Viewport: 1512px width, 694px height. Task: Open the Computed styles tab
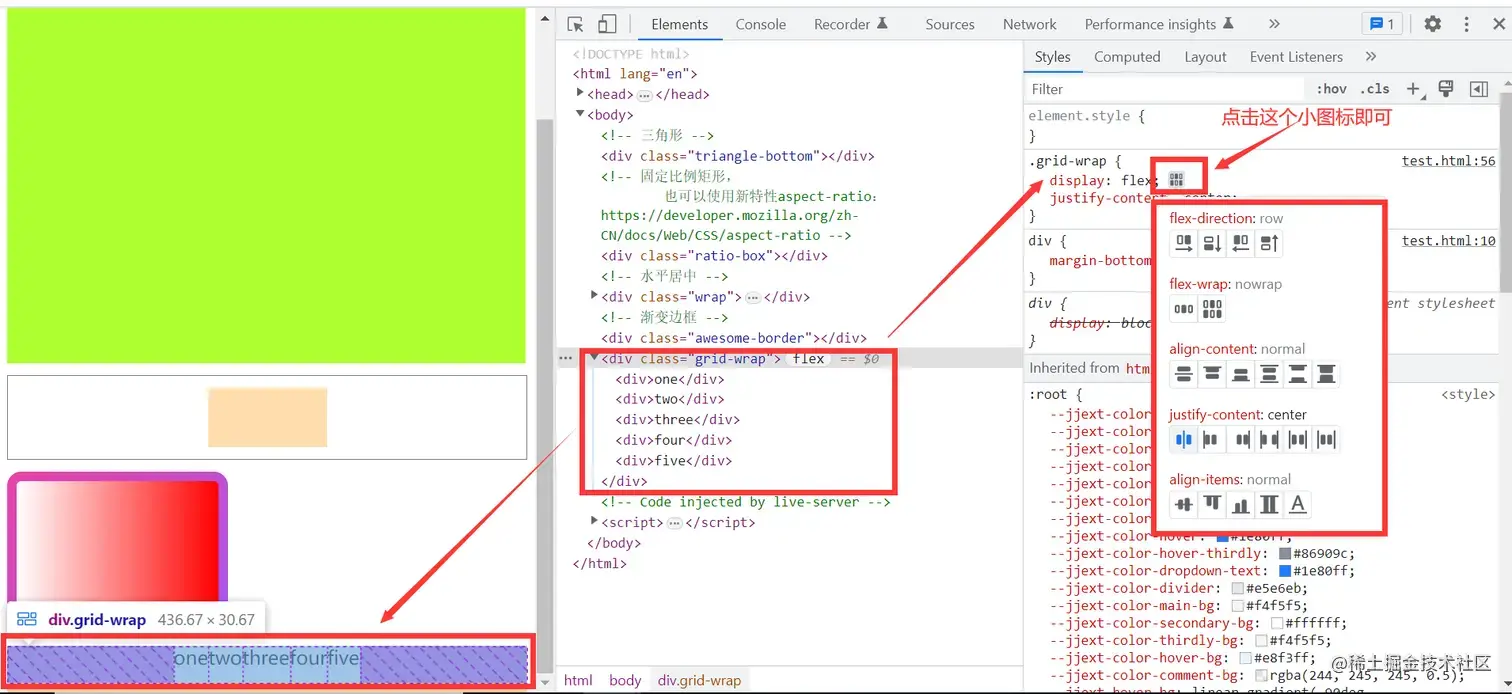(x=1127, y=57)
